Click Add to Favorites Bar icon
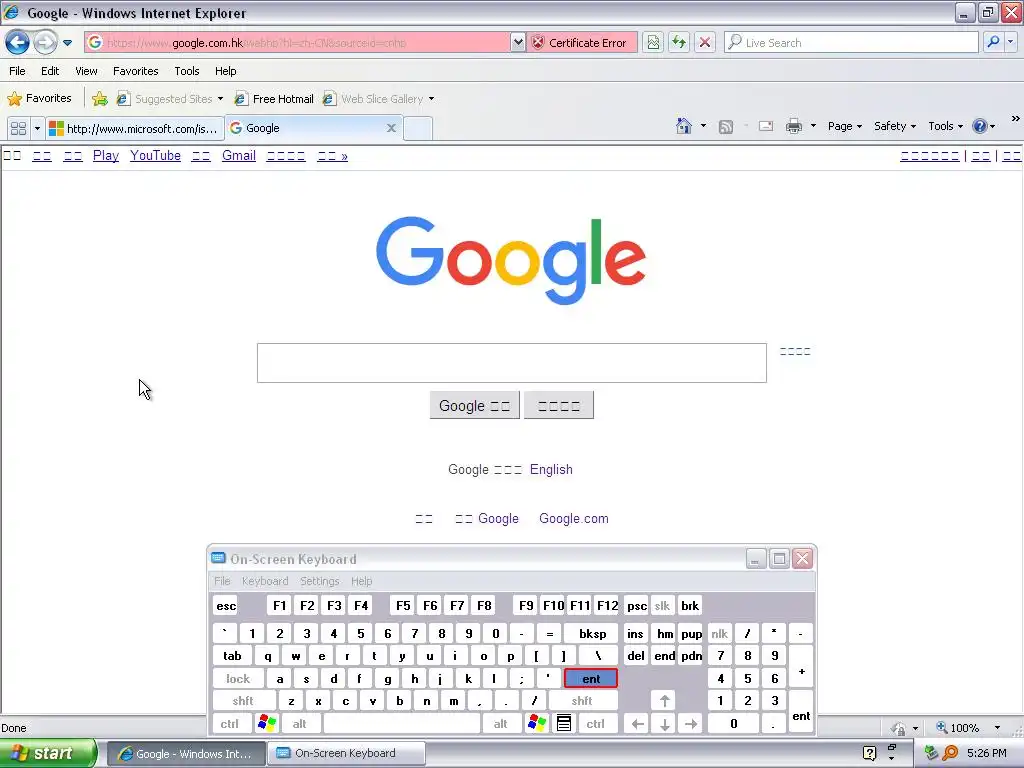Screen dimensions: 1024x768 (x=100, y=99)
